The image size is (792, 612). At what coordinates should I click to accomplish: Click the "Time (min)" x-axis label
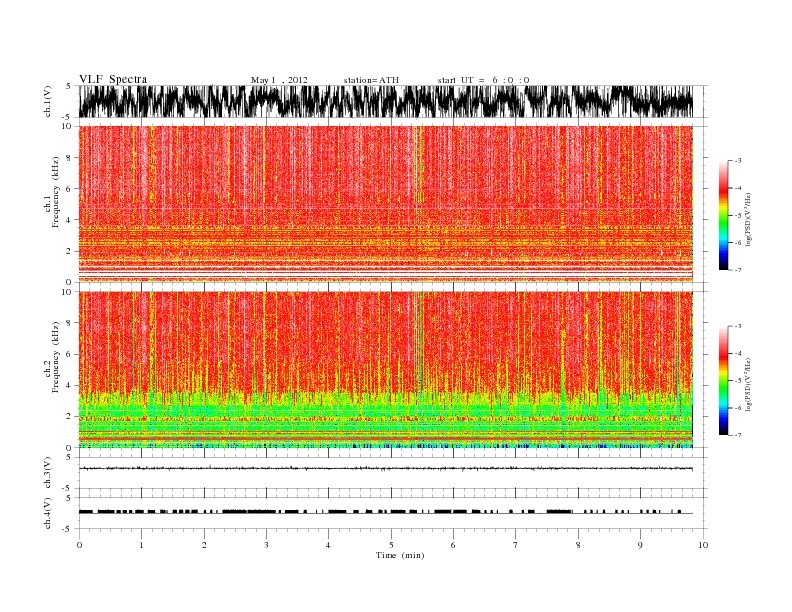pyautogui.click(x=400, y=555)
